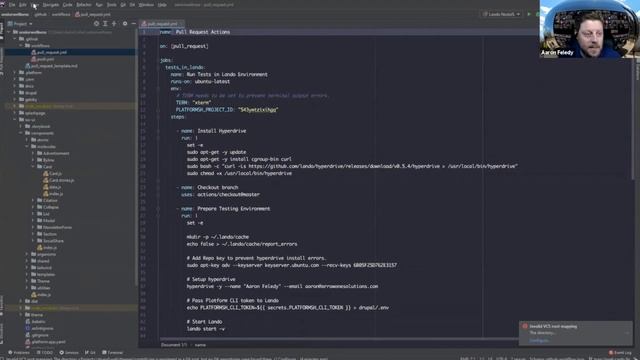
Task: Hide the Project panel with minus icon
Action: coord(133,24)
